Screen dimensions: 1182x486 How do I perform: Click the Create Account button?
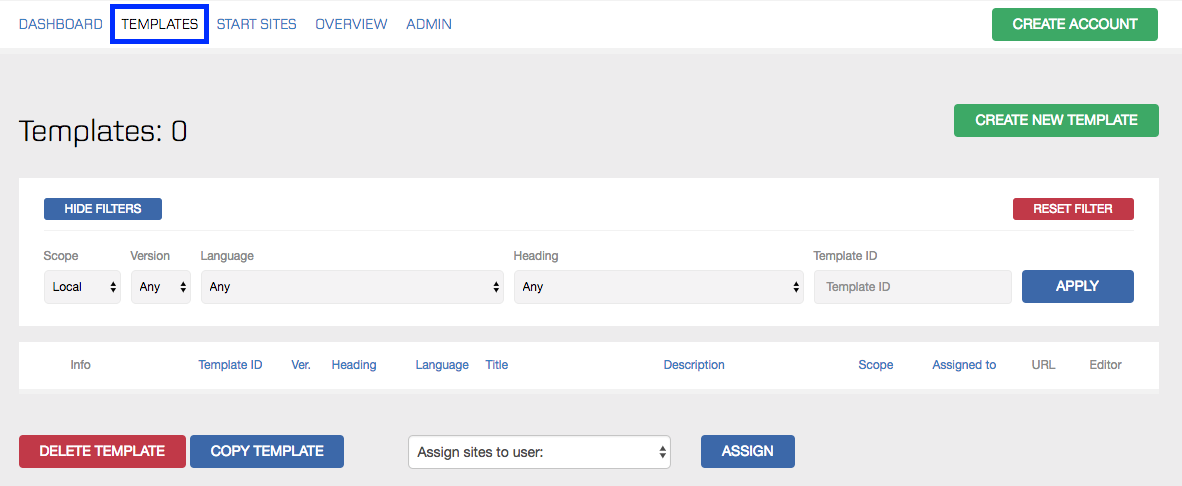pyautogui.click(x=1075, y=24)
